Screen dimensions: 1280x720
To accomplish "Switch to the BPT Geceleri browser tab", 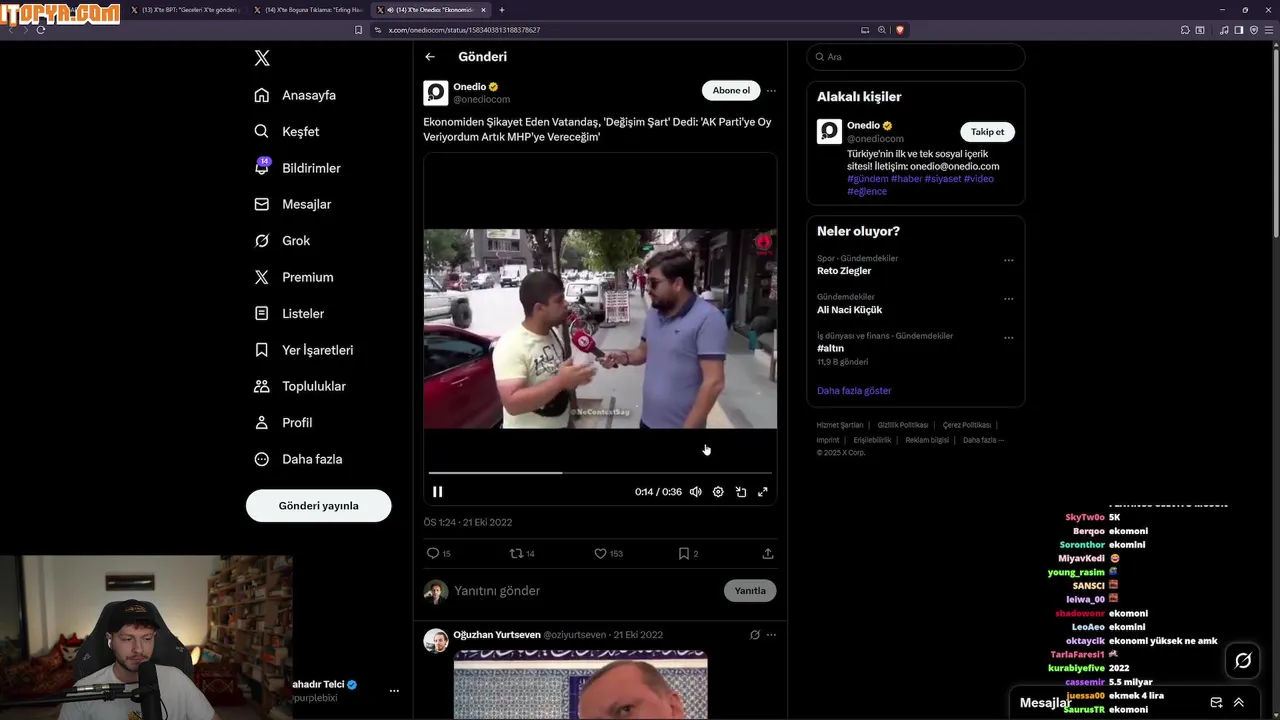I will (x=187, y=10).
